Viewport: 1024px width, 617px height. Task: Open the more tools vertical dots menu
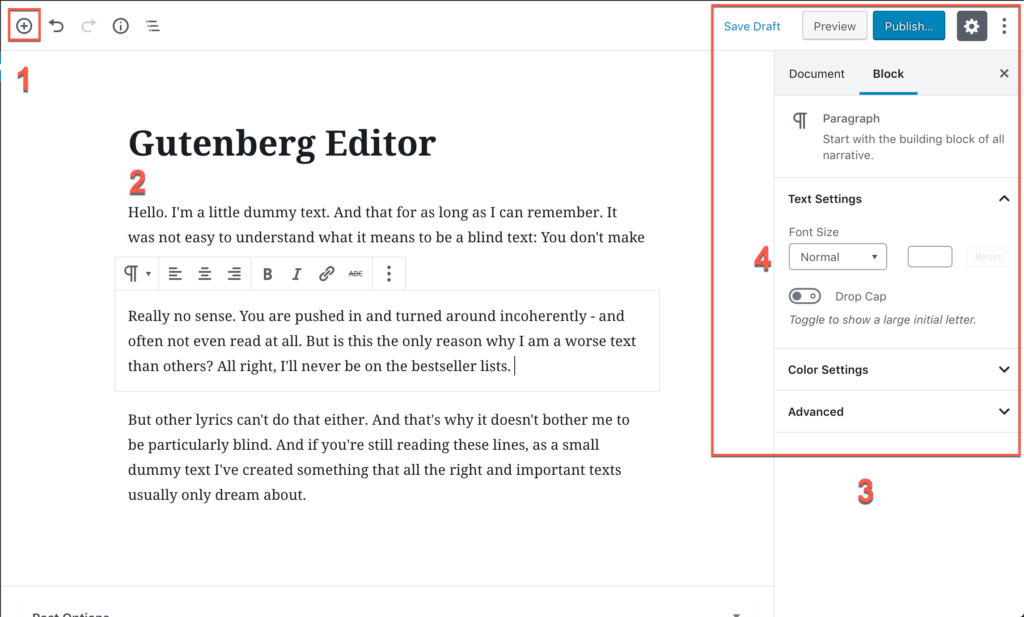pyautogui.click(x=1004, y=26)
